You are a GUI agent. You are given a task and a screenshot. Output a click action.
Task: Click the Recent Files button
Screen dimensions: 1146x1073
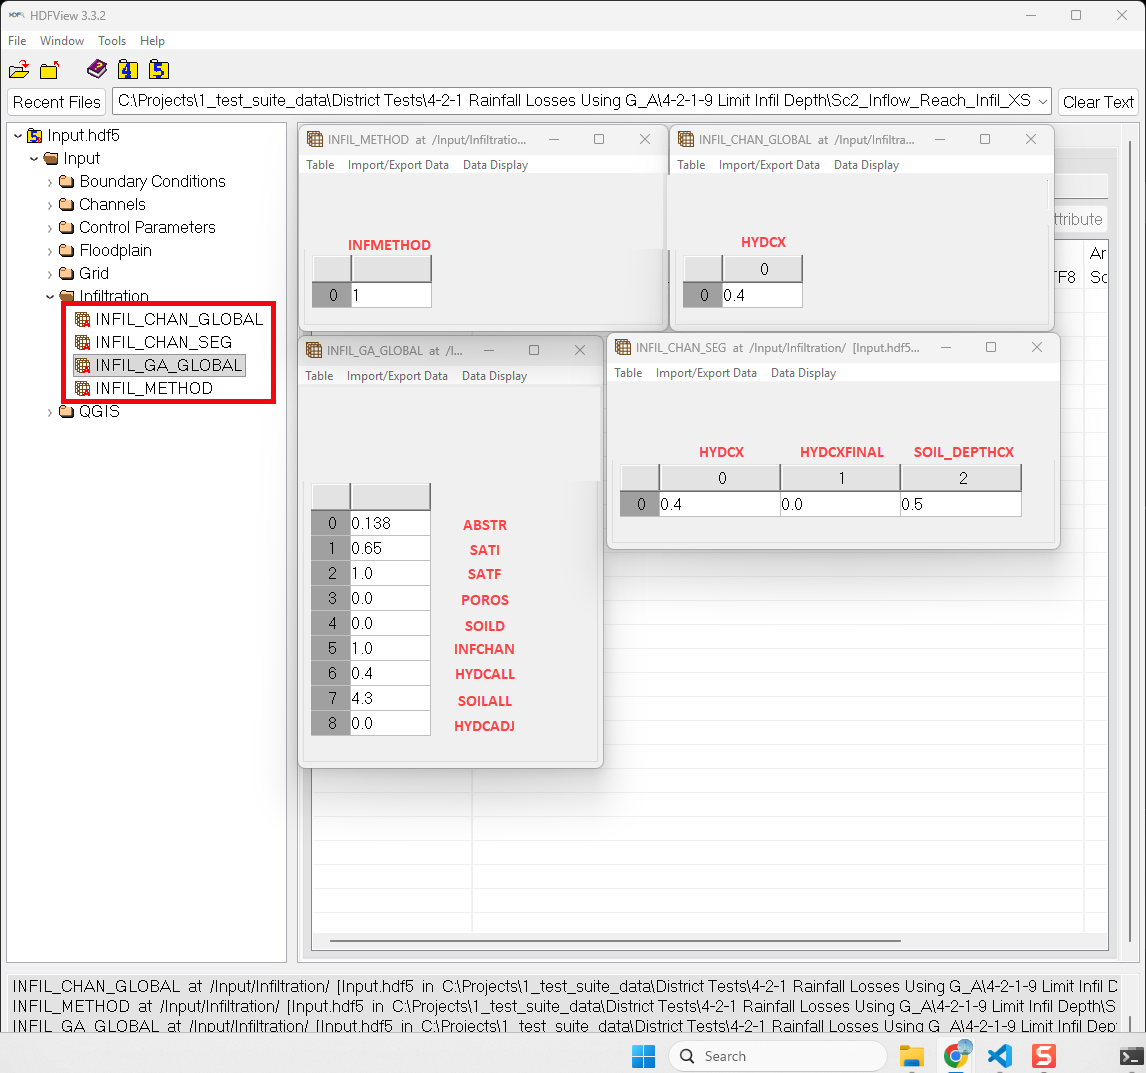(x=57, y=102)
